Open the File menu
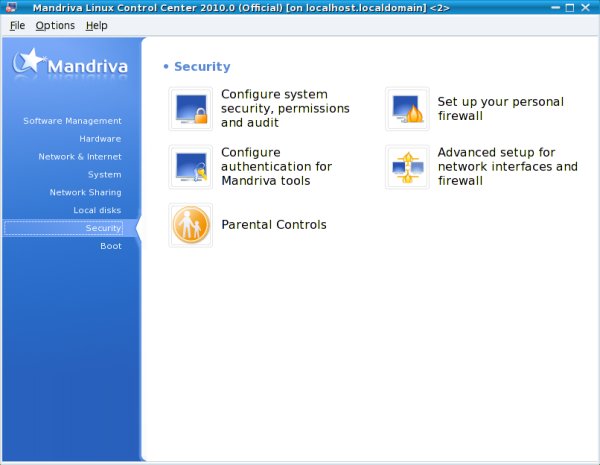The height and width of the screenshot is (465, 600). [17, 26]
